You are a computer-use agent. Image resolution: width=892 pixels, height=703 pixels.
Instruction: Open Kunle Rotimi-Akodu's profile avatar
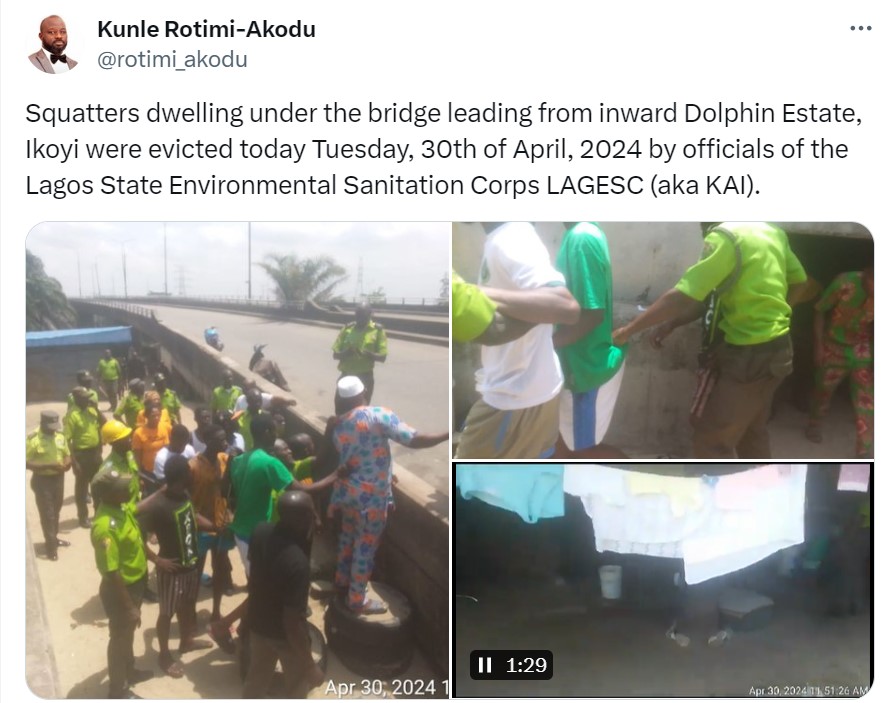(x=53, y=44)
